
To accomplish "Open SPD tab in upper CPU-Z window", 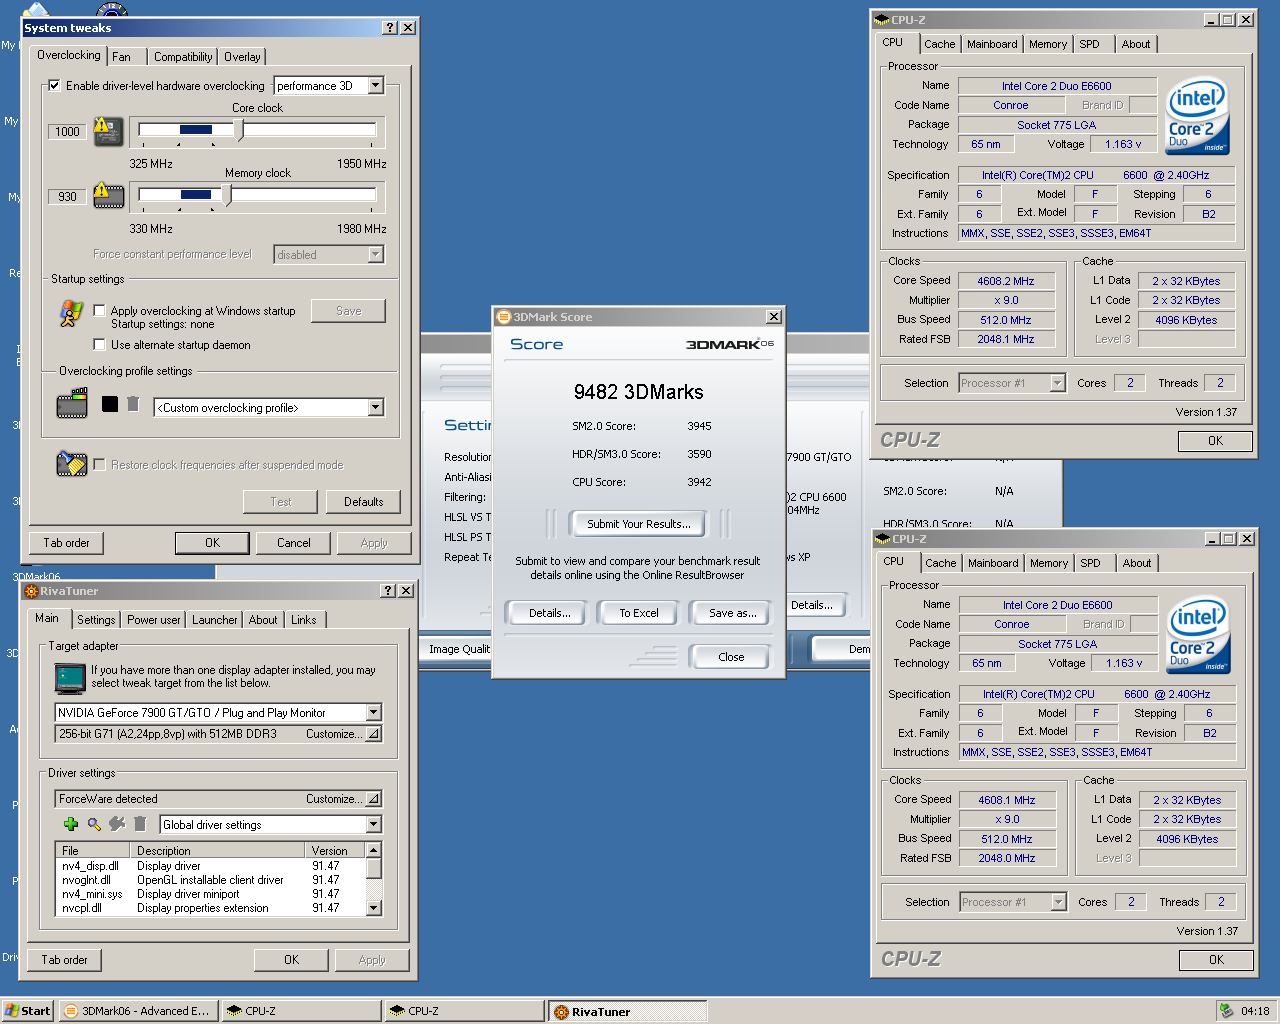I will click(1090, 44).
